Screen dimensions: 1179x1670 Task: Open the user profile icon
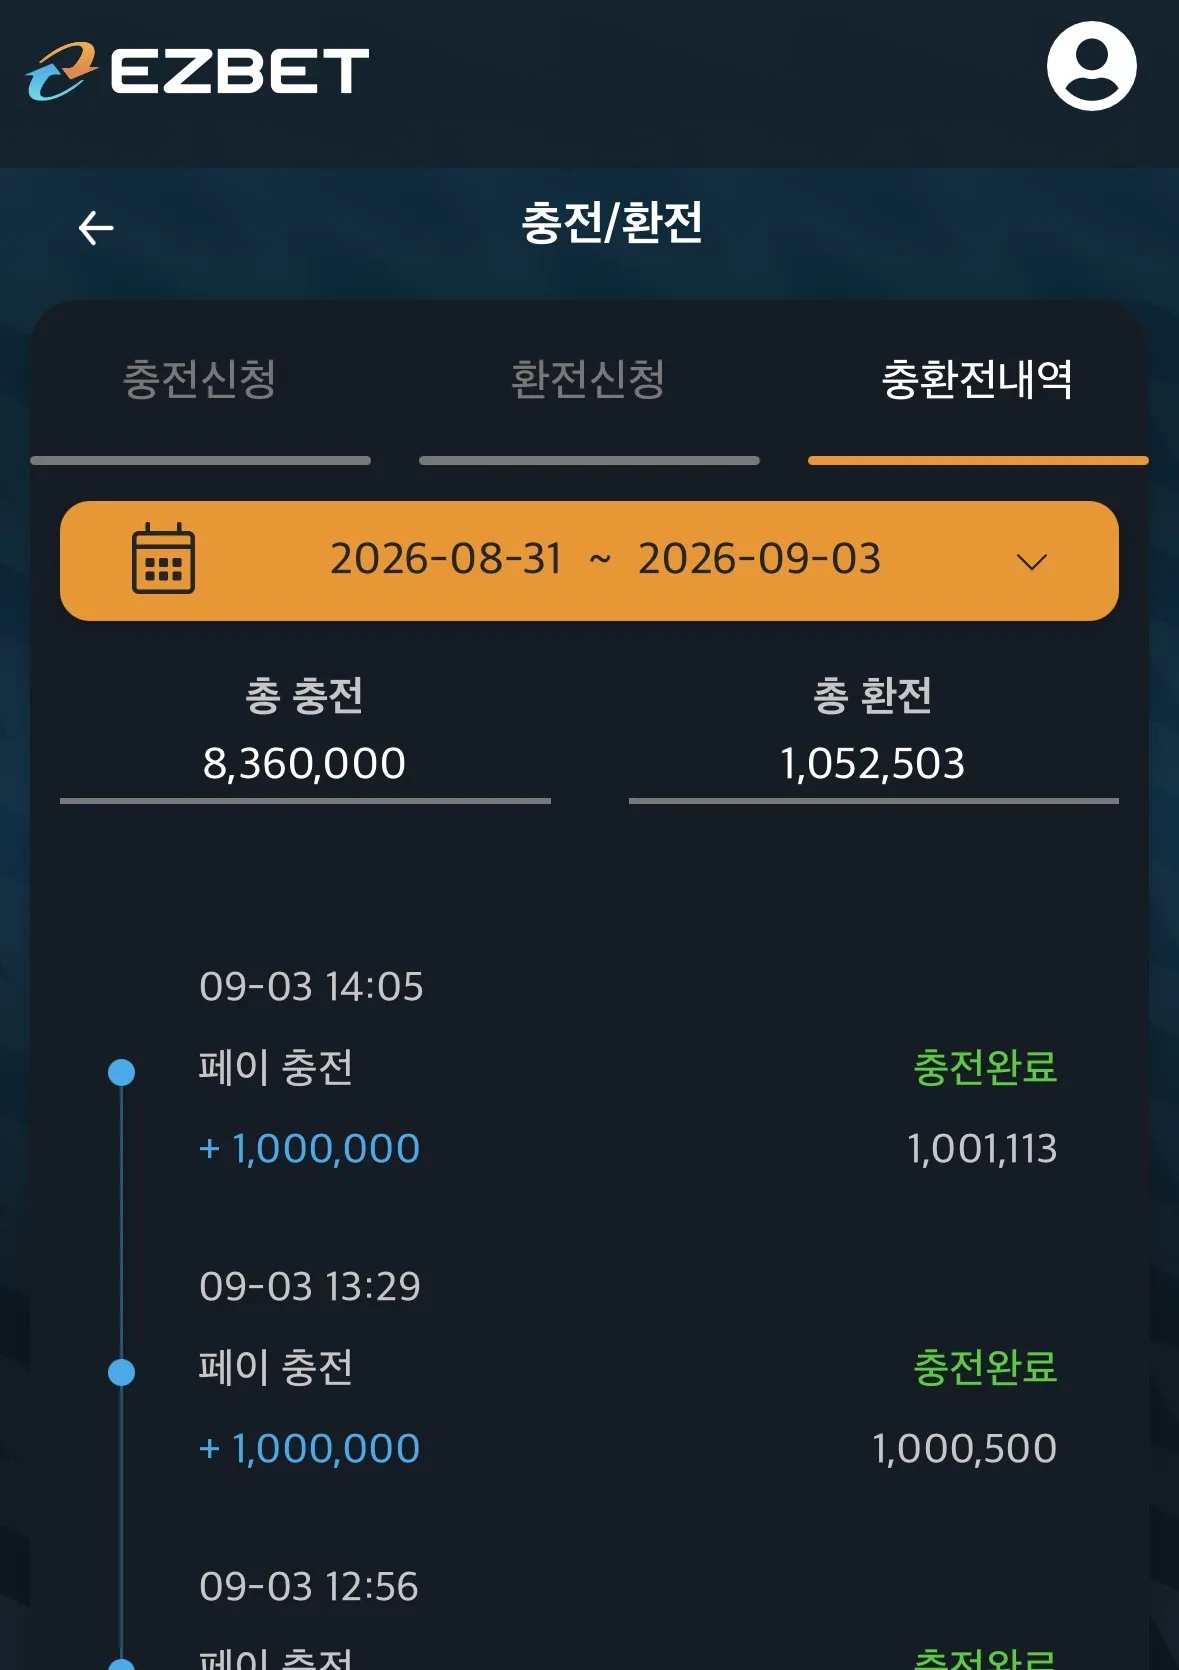1091,66
